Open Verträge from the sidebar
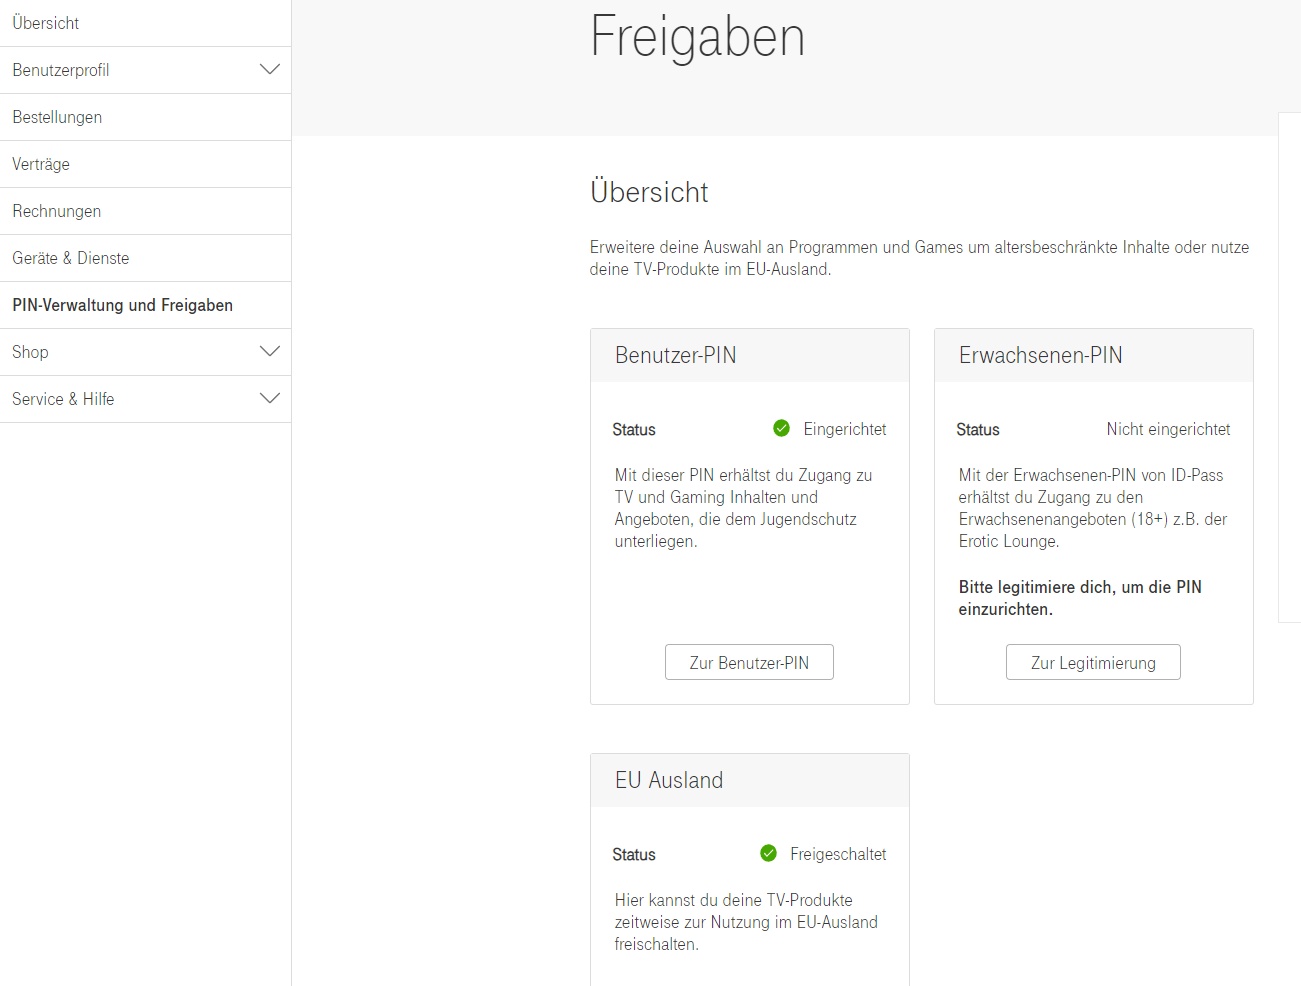Image resolution: width=1301 pixels, height=986 pixels. pos(41,164)
